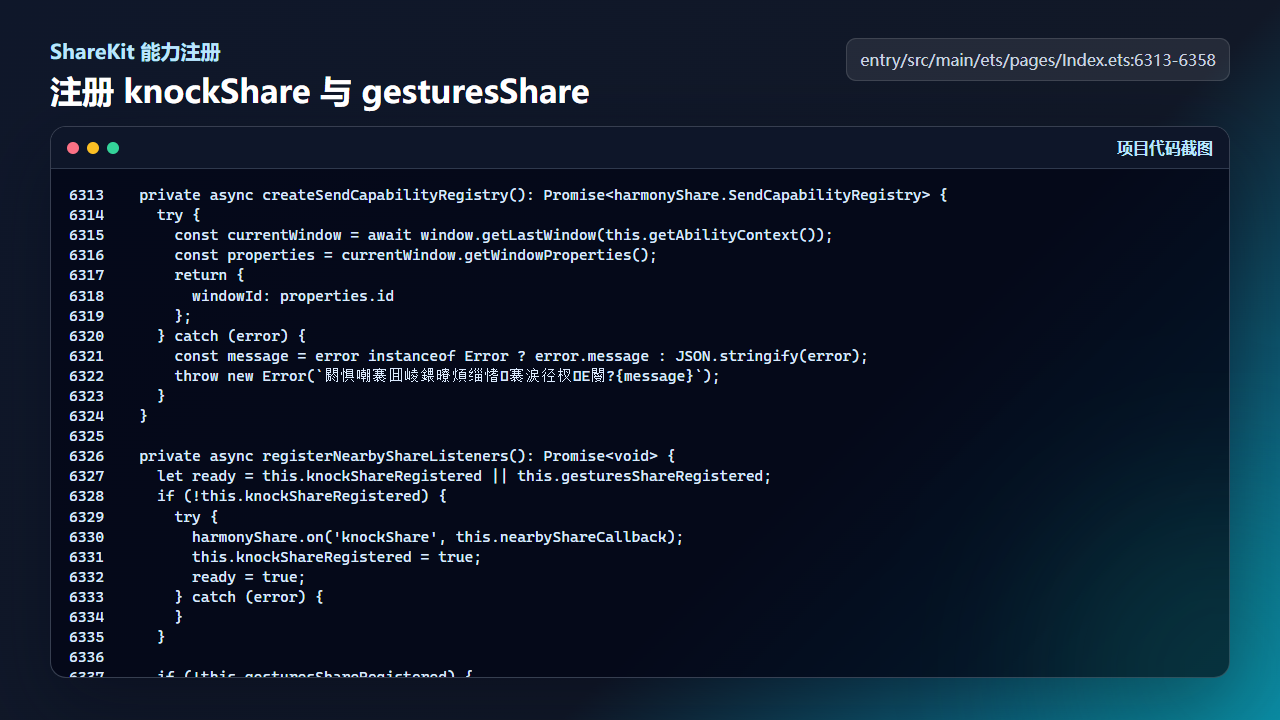This screenshot has width=1280, height=720.
Task: Click the yellow dot in code window header
Action: (x=93, y=148)
